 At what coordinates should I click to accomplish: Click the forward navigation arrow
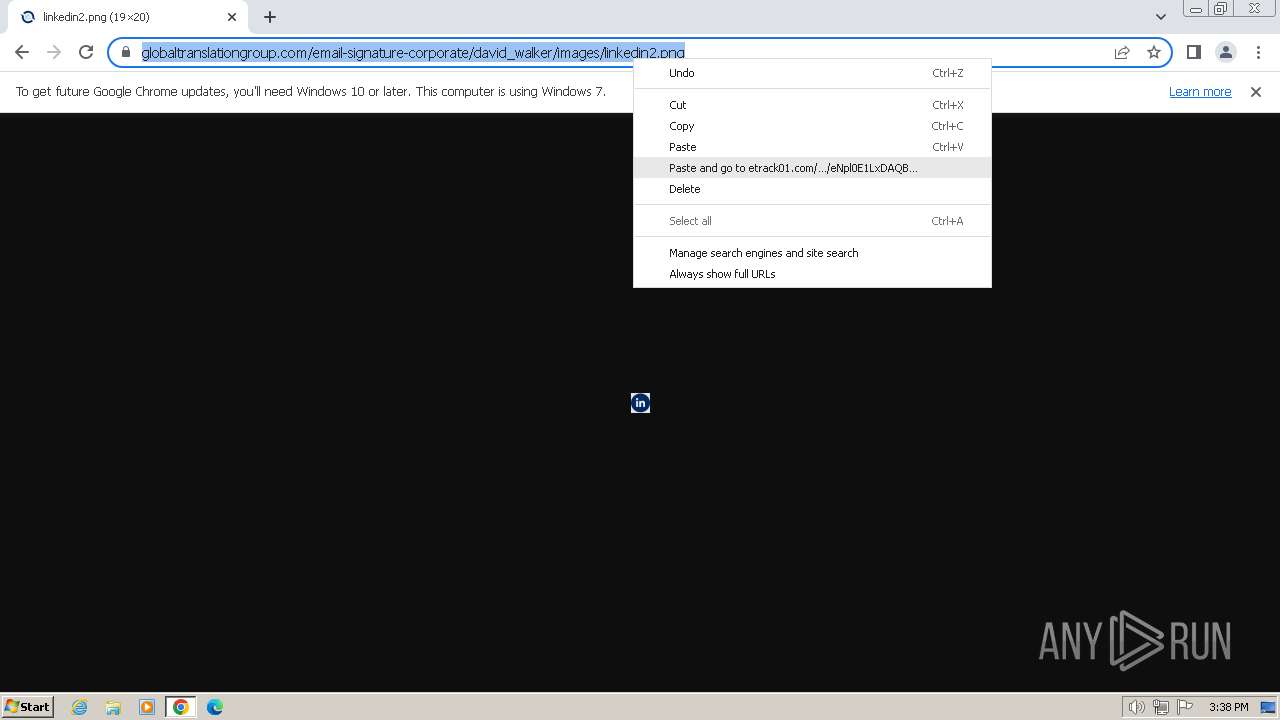pos(54,52)
